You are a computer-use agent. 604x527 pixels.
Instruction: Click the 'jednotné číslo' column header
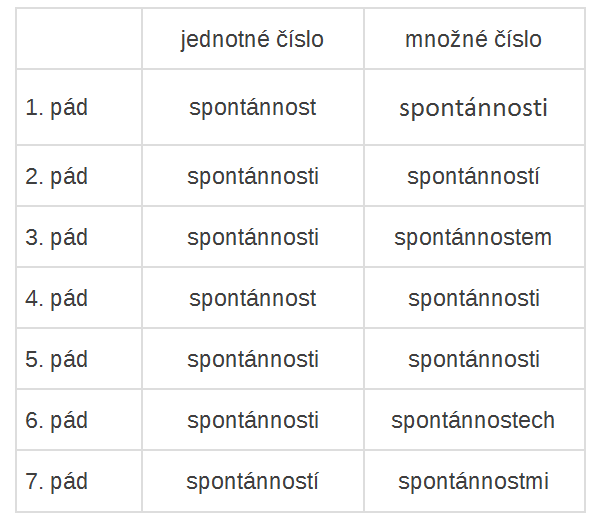(x=252, y=39)
